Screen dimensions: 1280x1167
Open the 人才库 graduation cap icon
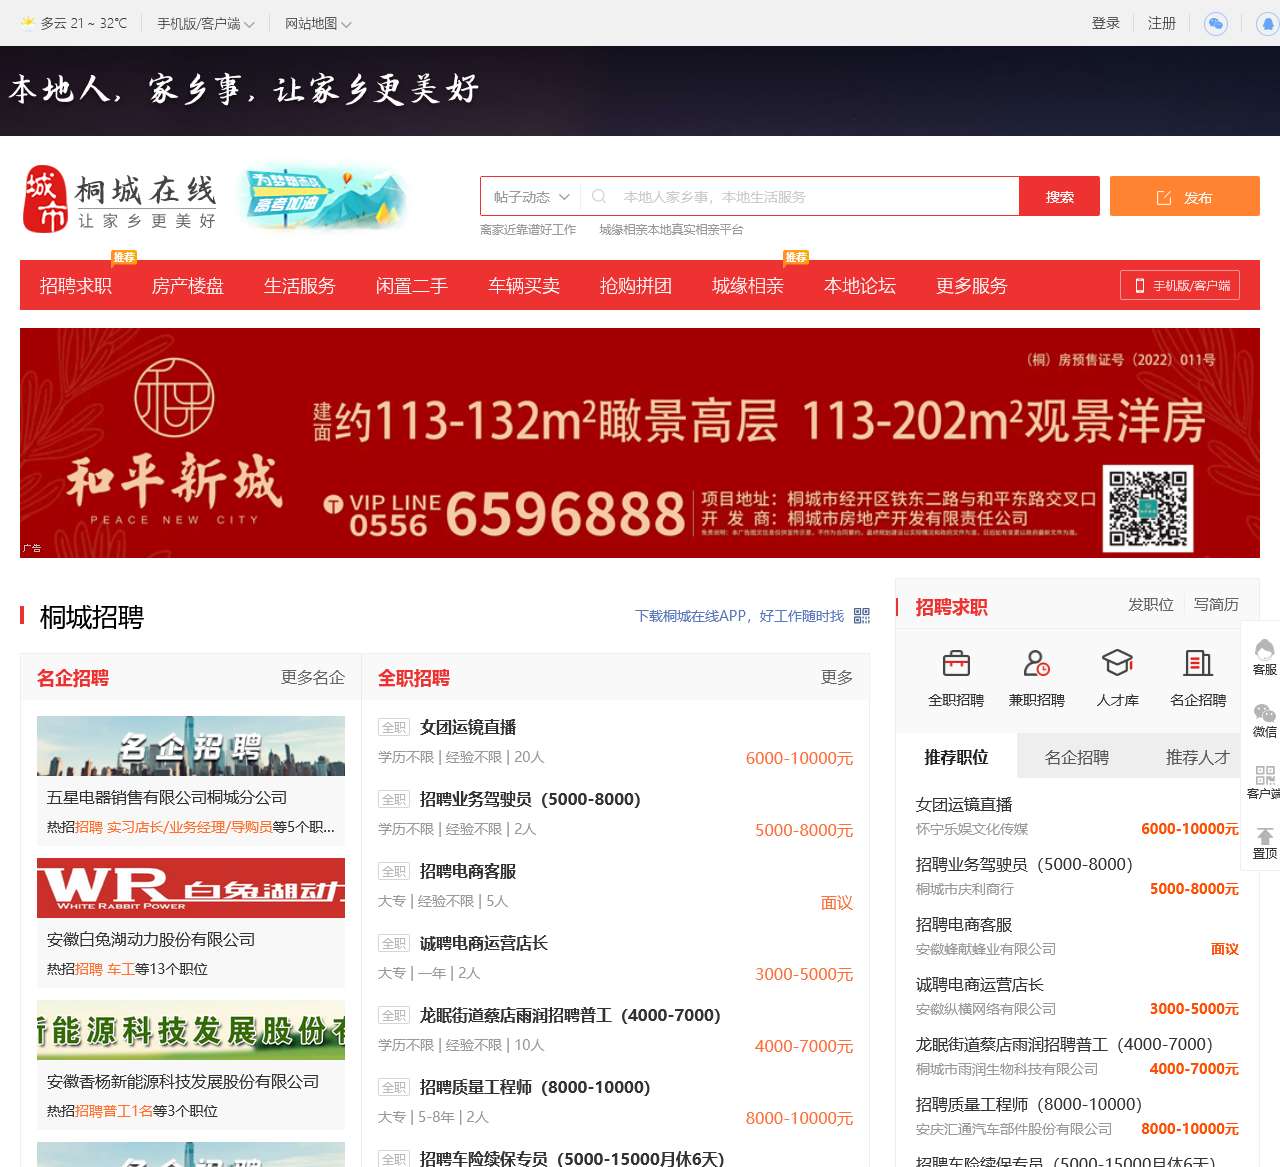pos(1117,664)
